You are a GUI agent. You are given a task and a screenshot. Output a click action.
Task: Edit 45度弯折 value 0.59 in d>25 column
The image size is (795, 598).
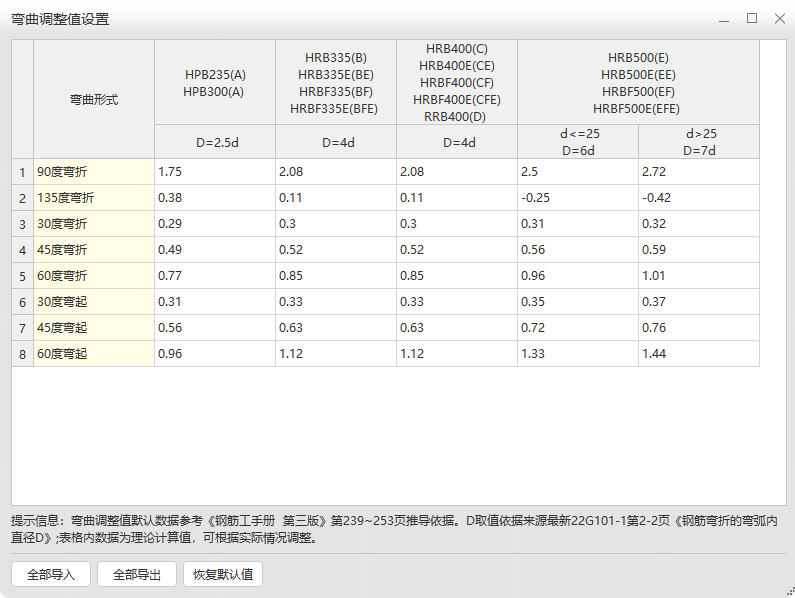[x=699, y=250]
